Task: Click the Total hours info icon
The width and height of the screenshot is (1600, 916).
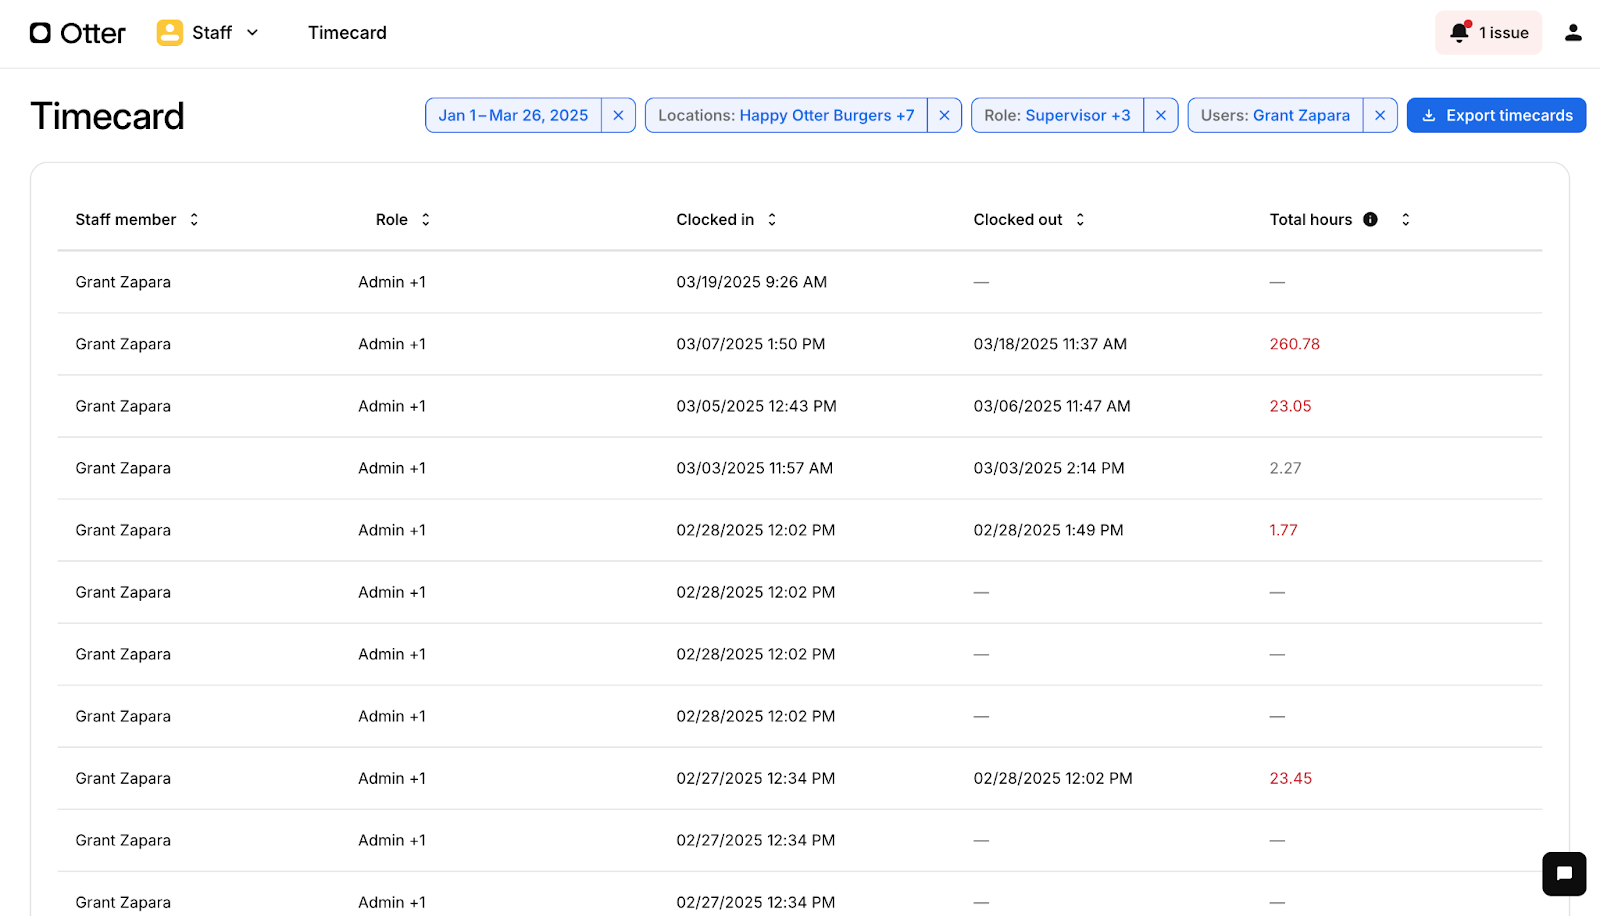Action: click(x=1370, y=219)
